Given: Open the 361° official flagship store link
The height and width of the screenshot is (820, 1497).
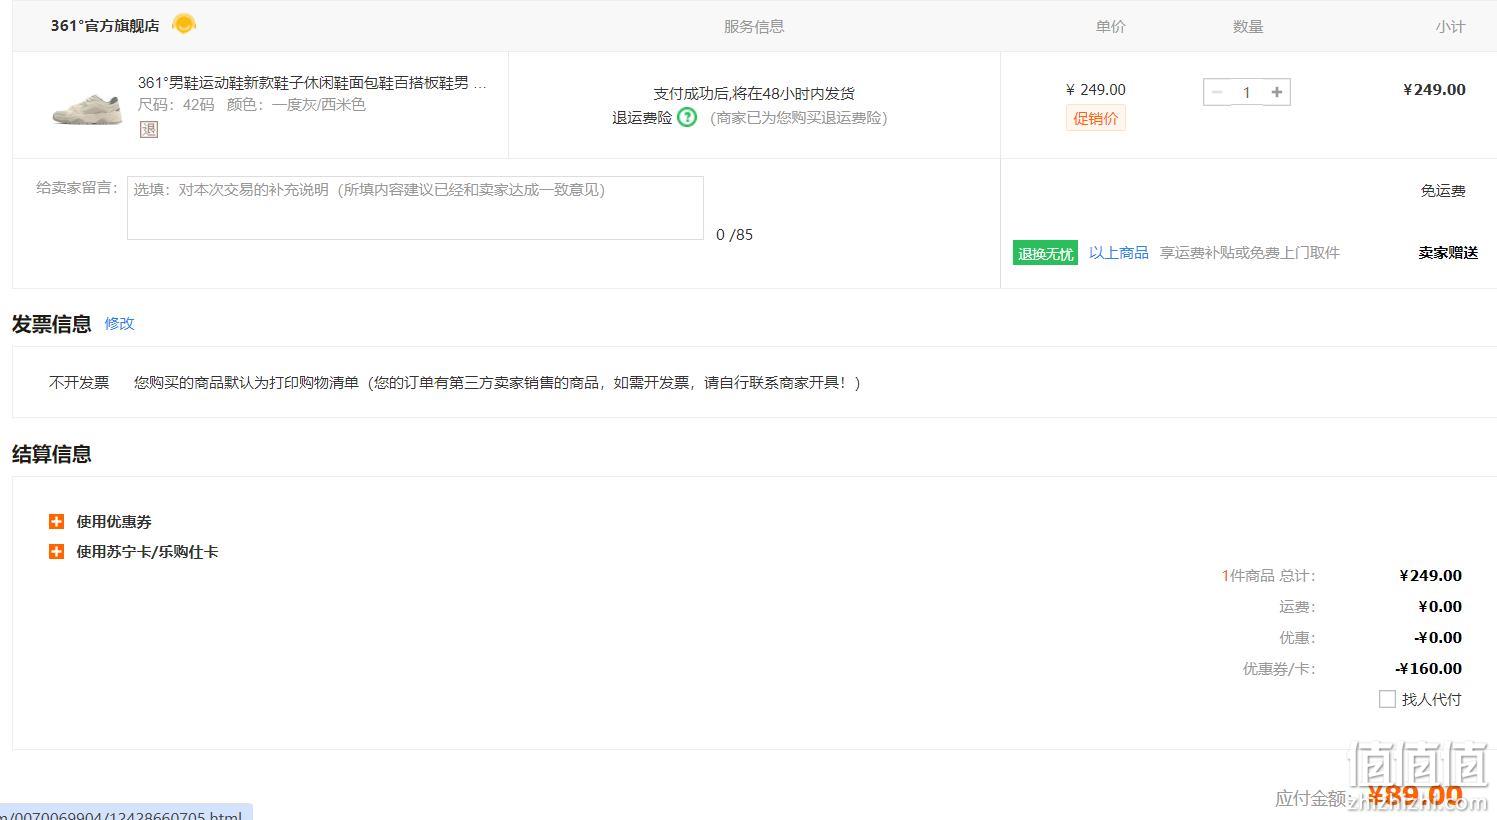Looking at the screenshot, I should pos(105,26).
